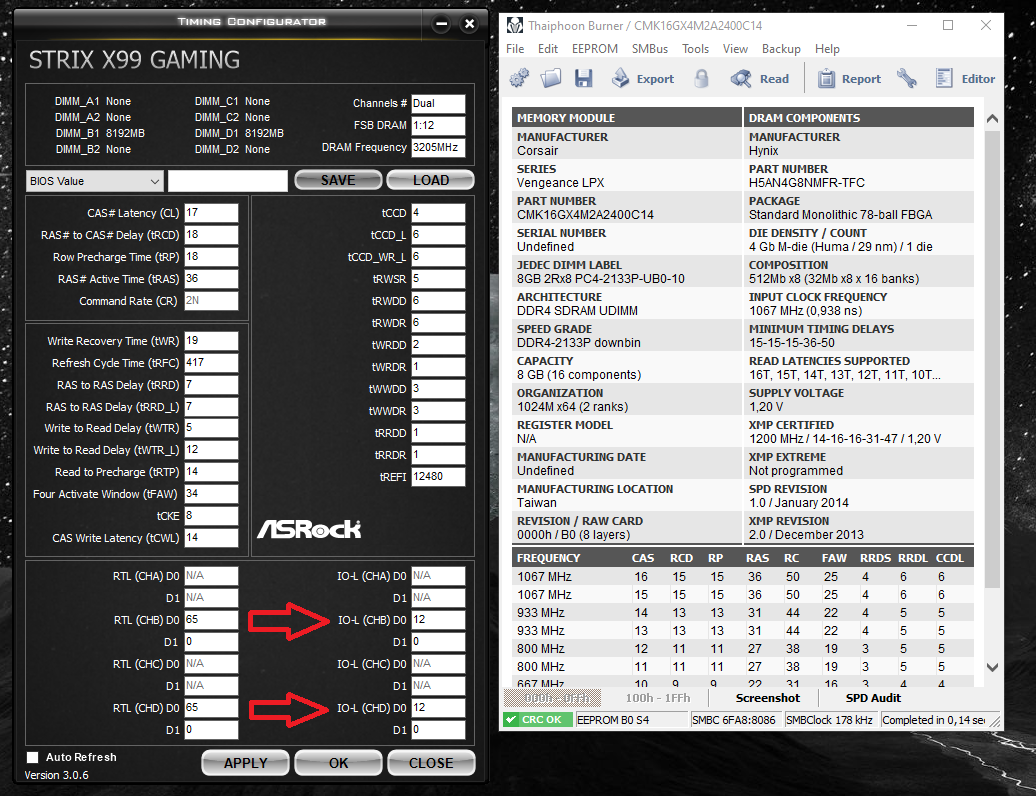Viewport: 1036px width, 796px height.
Task: Click the tRCD value field
Action: tap(211, 235)
